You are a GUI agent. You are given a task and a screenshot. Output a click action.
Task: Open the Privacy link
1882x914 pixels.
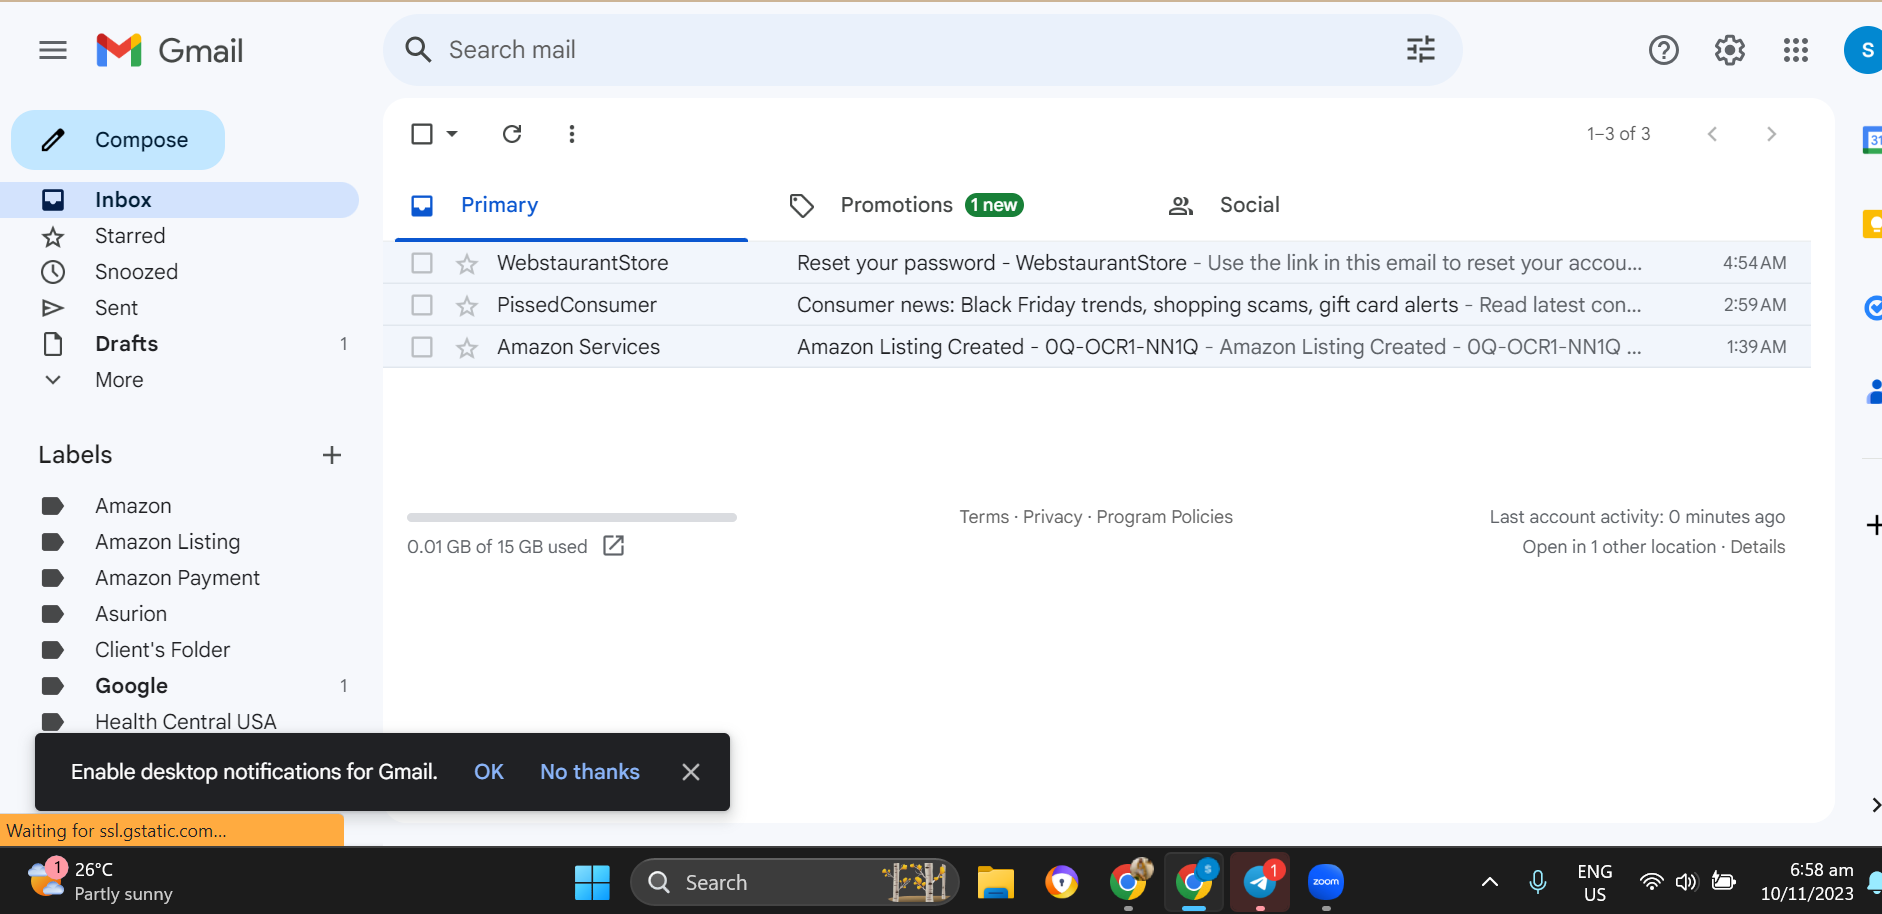pyautogui.click(x=1052, y=517)
